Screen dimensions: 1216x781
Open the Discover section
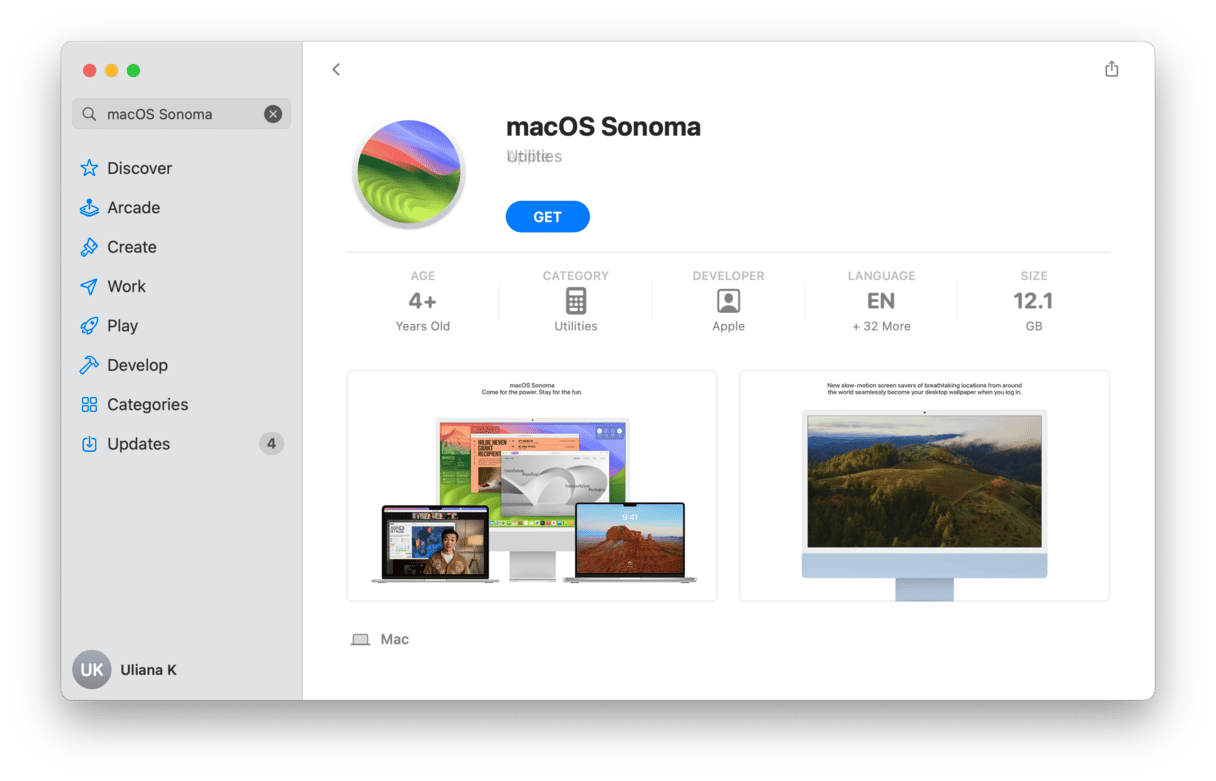tap(139, 168)
